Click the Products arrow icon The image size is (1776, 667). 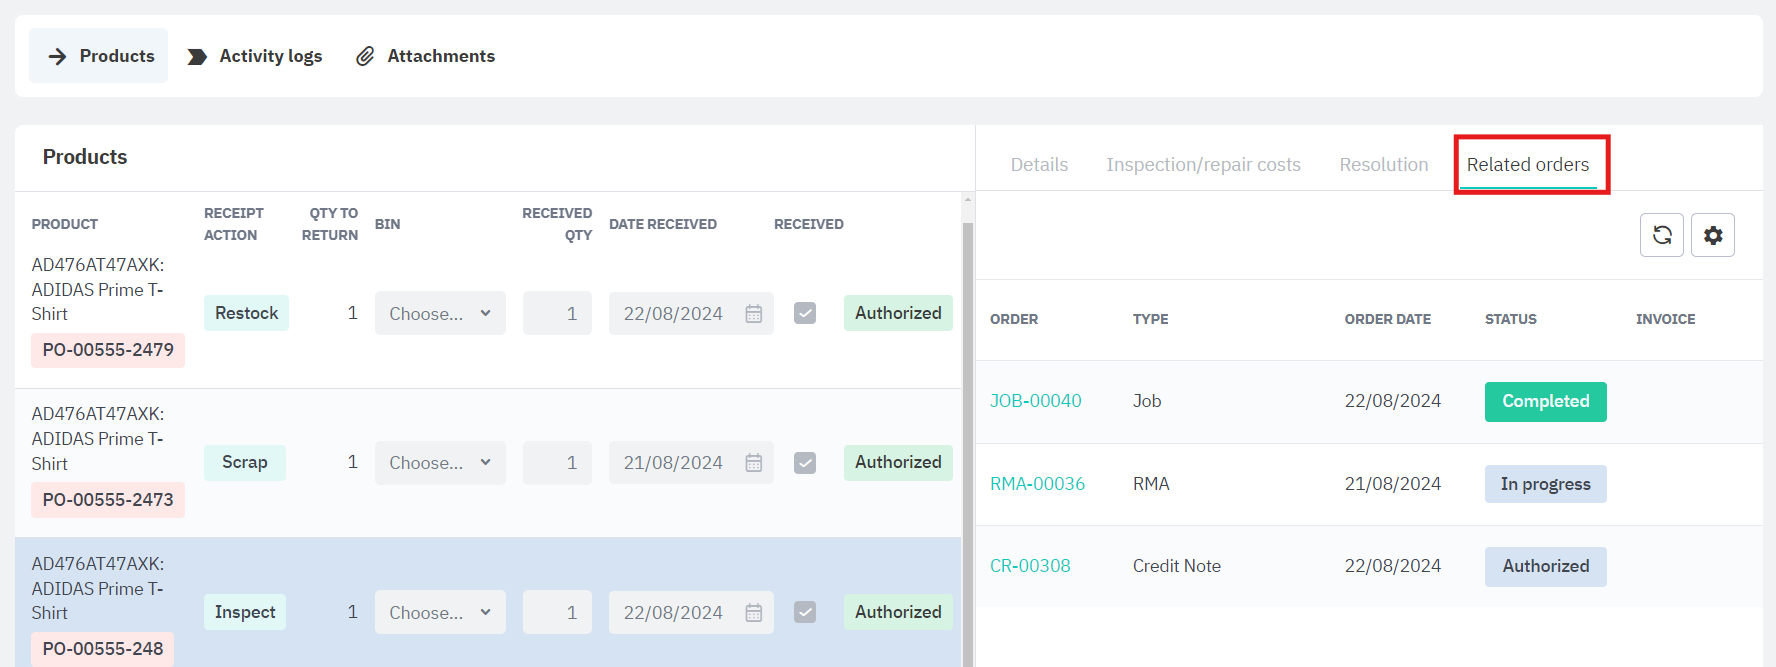(x=58, y=56)
